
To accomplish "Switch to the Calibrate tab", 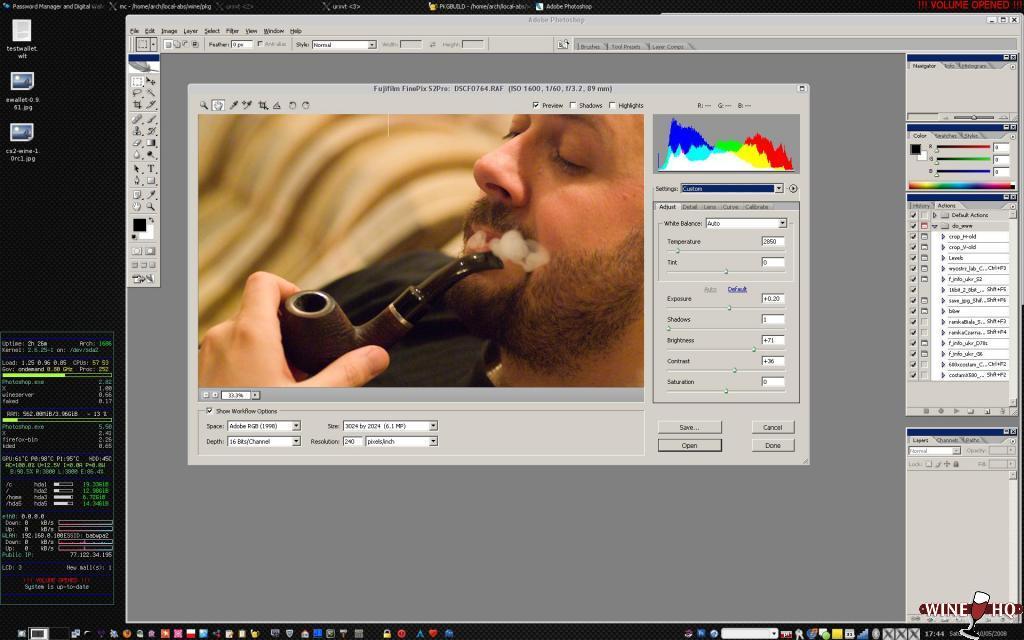I will click(756, 207).
